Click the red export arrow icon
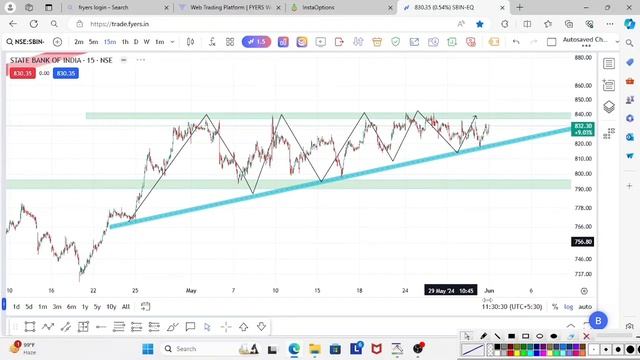Image resolution: width=640 pixels, height=360 pixels. tap(339, 42)
